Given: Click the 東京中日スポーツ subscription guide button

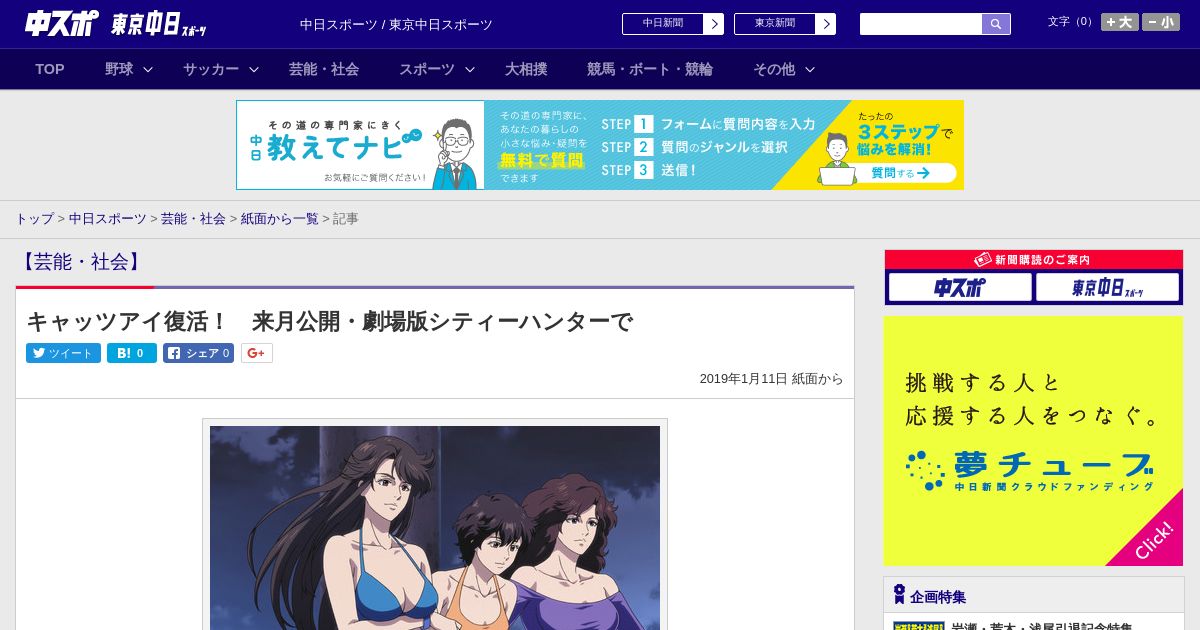Looking at the screenshot, I should (1108, 287).
